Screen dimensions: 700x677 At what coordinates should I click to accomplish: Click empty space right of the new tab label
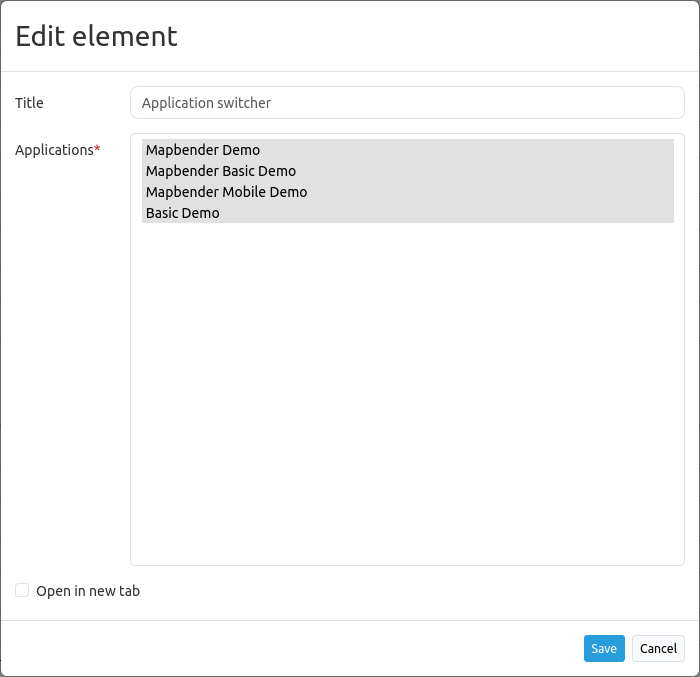[x=400, y=591]
